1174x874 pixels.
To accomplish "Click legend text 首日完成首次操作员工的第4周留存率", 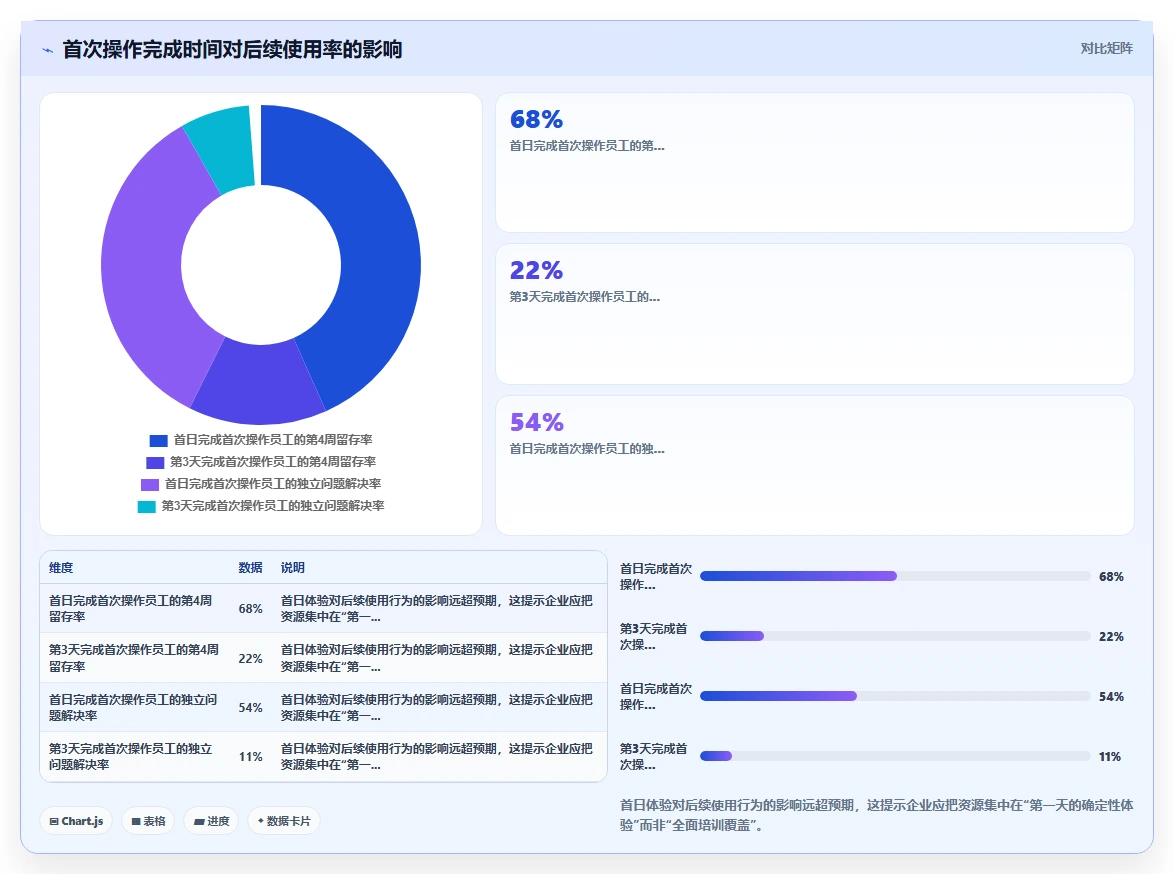I will pyautogui.click(x=273, y=440).
